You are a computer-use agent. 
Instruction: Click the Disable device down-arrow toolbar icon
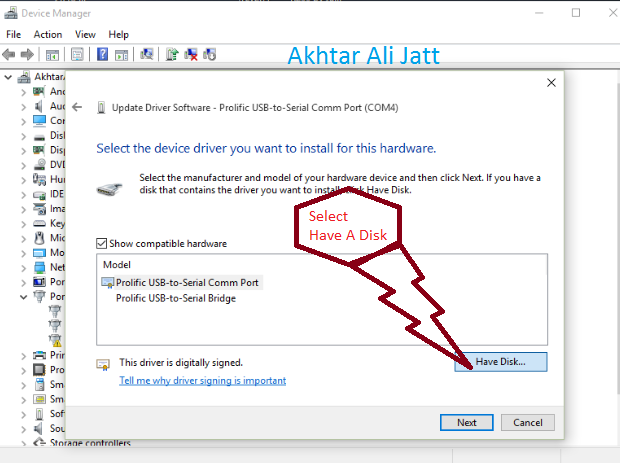coord(210,54)
